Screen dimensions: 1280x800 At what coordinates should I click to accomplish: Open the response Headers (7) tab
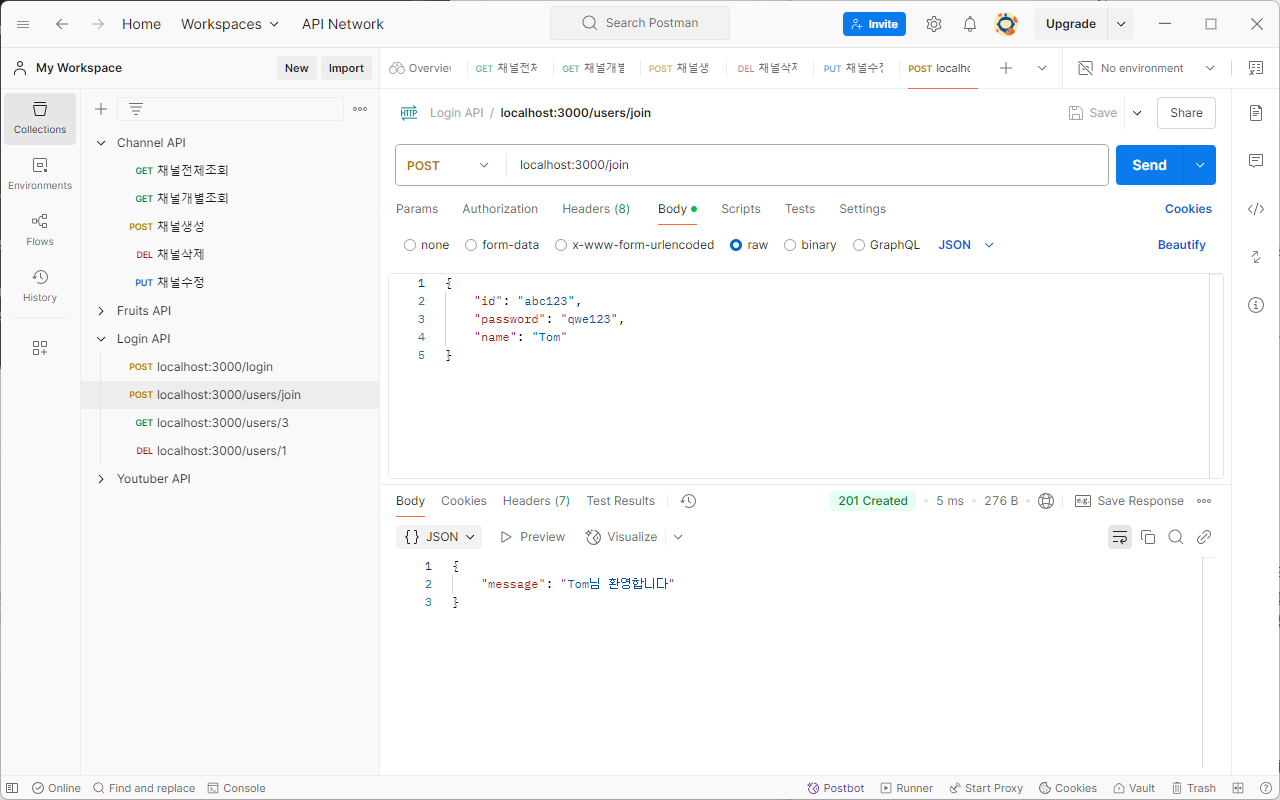pos(536,501)
